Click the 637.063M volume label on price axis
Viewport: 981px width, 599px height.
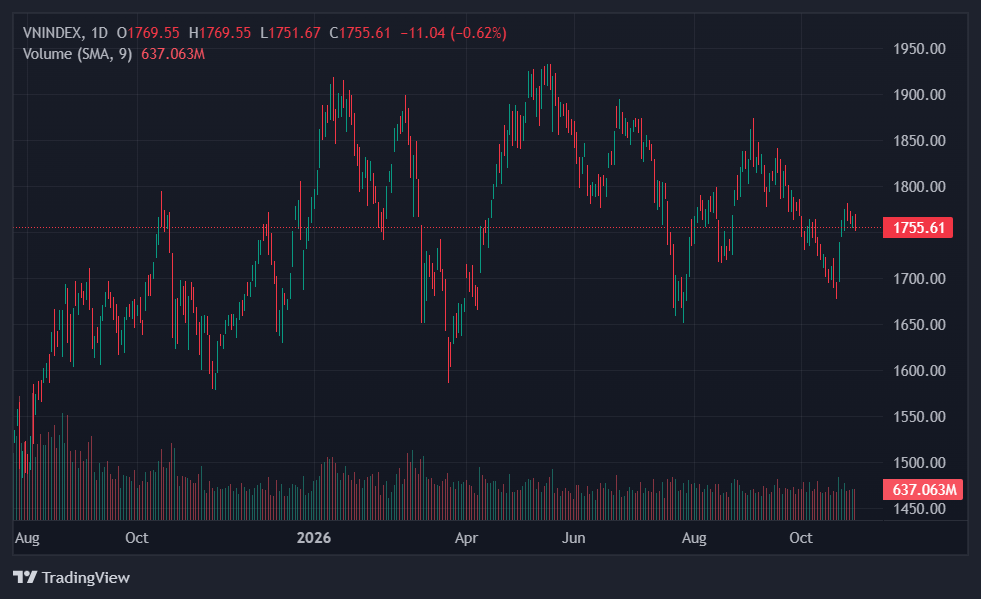pyautogui.click(x=923, y=489)
